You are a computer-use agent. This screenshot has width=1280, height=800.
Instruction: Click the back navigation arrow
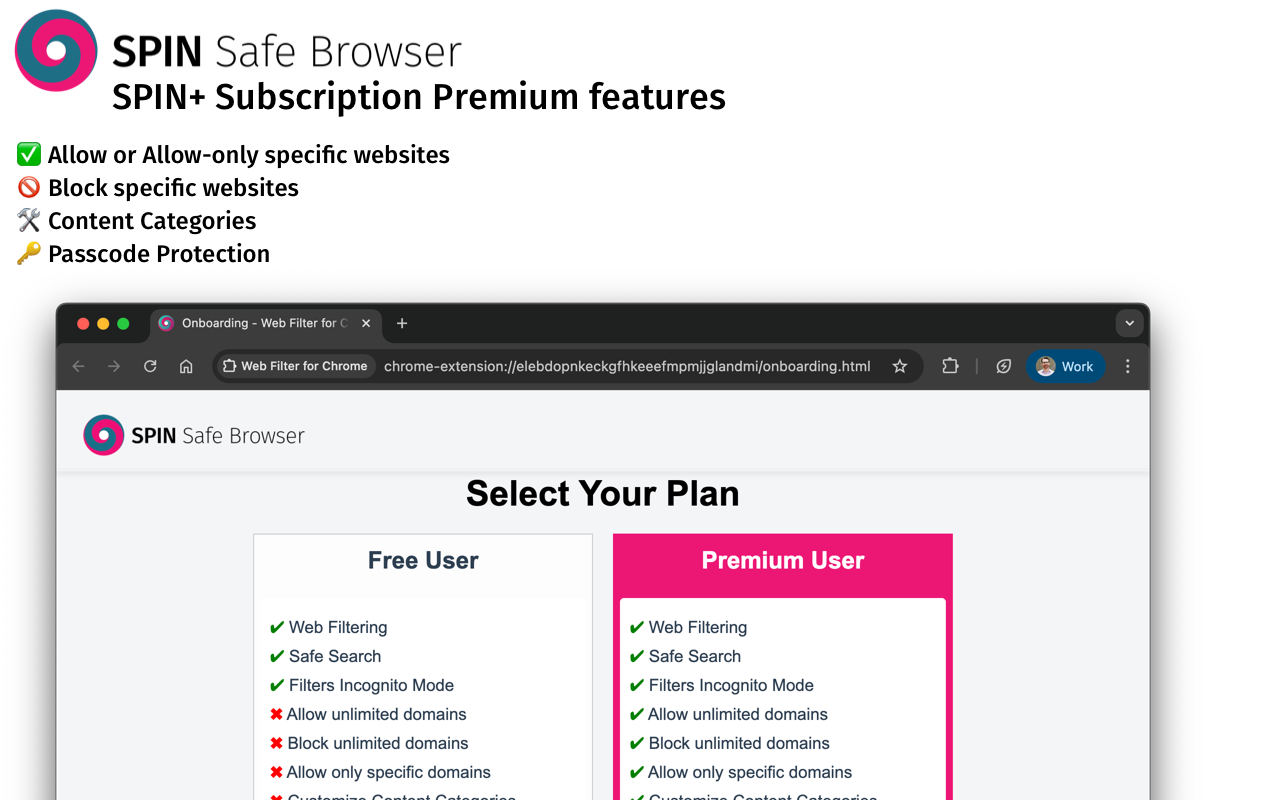[x=78, y=366]
